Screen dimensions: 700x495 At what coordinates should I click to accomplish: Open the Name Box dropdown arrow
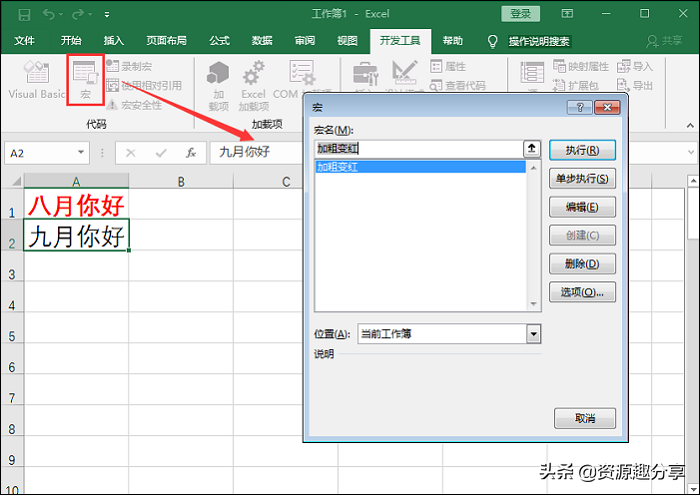tap(82, 153)
